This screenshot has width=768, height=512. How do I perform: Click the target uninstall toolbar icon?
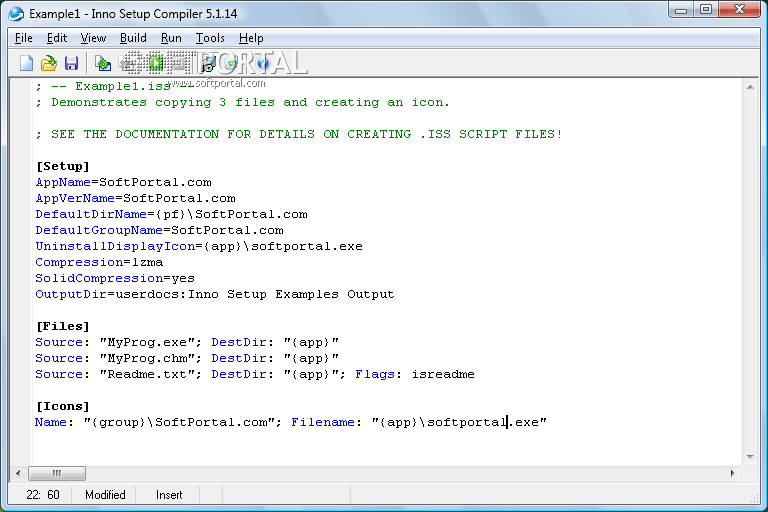[231, 63]
